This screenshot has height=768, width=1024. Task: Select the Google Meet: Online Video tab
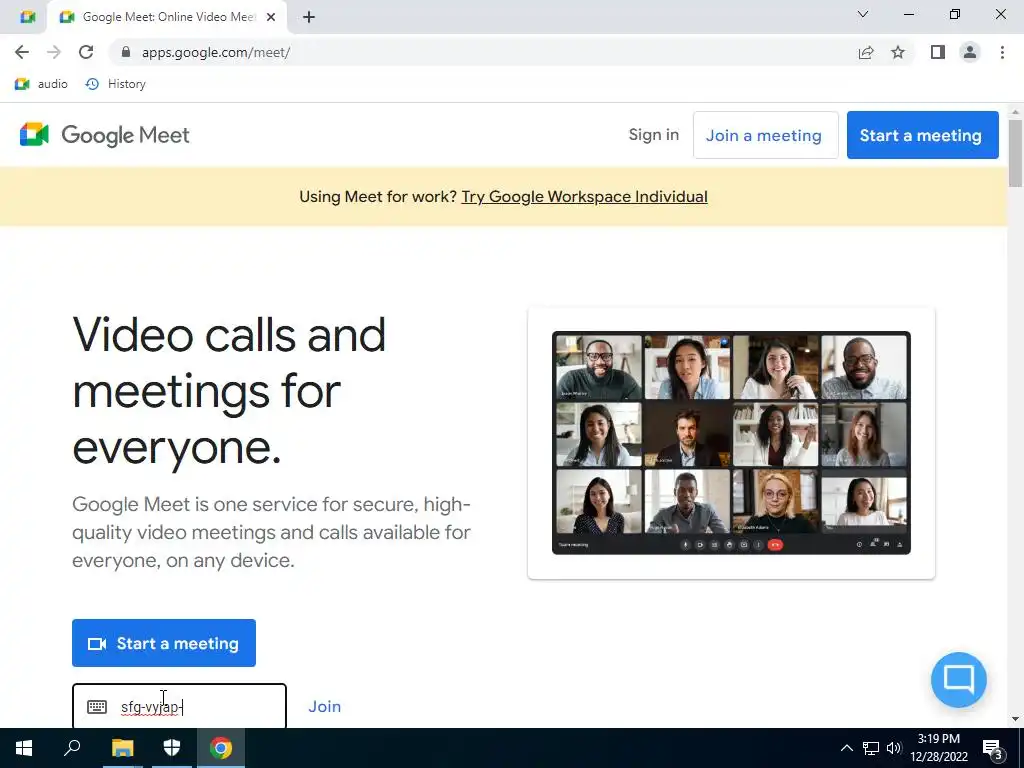pos(168,17)
